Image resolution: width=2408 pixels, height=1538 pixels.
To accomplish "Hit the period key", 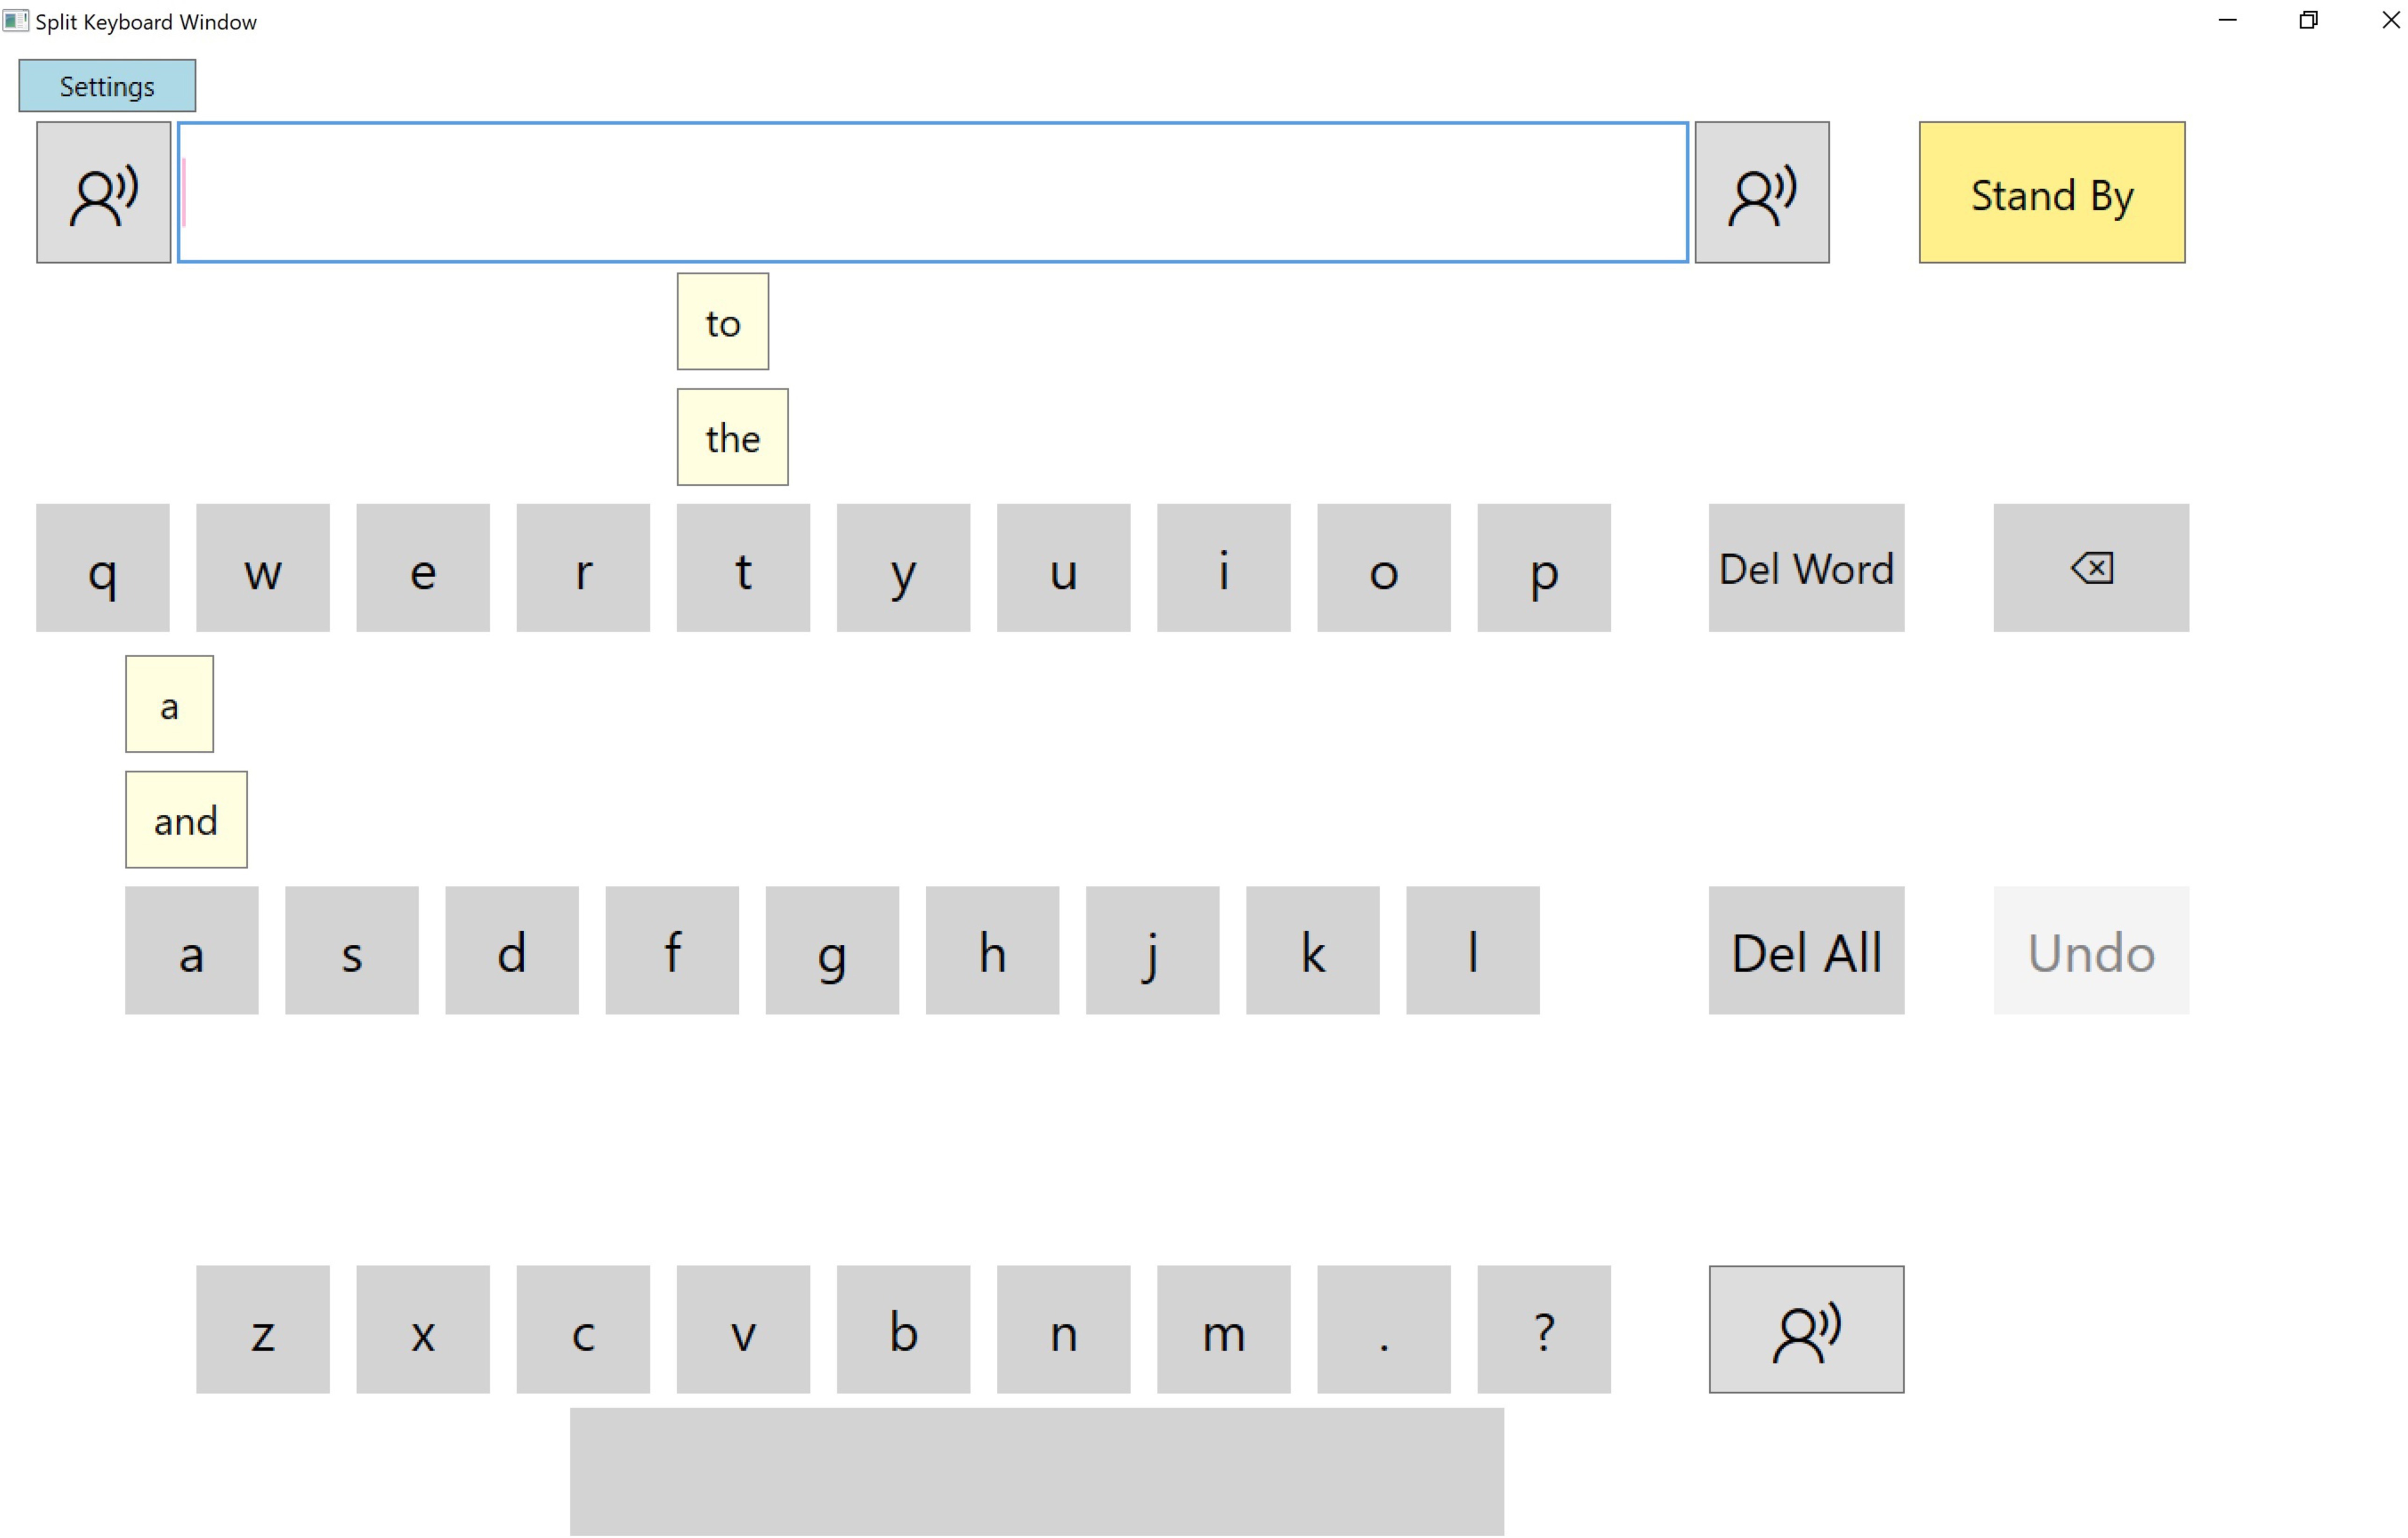I will [x=1383, y=1329].
